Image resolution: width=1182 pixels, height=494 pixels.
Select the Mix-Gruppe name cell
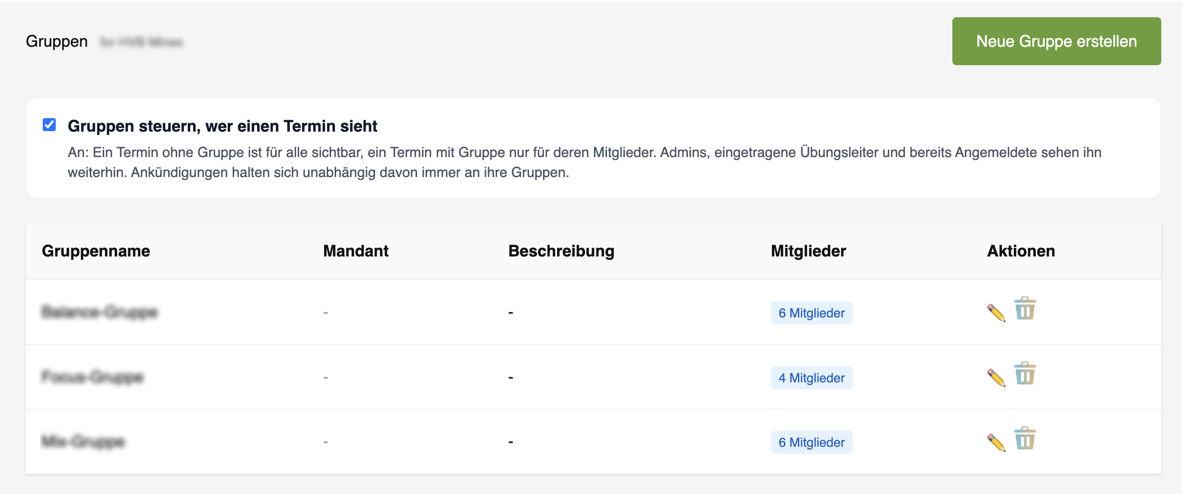[83, 442]
